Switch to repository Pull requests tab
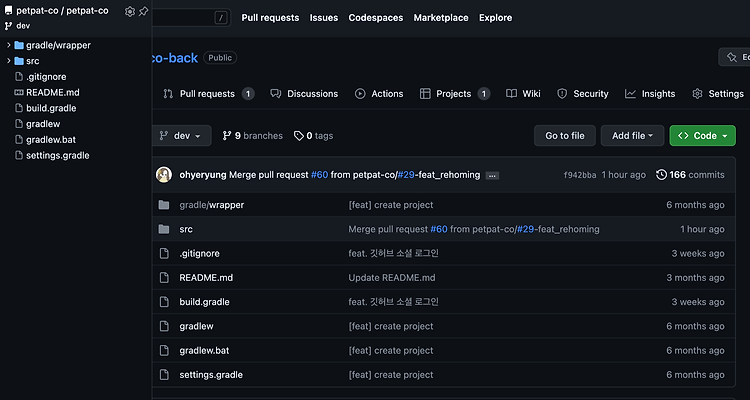The height and width of the screenshot is (400, 750). coord(209,94)
